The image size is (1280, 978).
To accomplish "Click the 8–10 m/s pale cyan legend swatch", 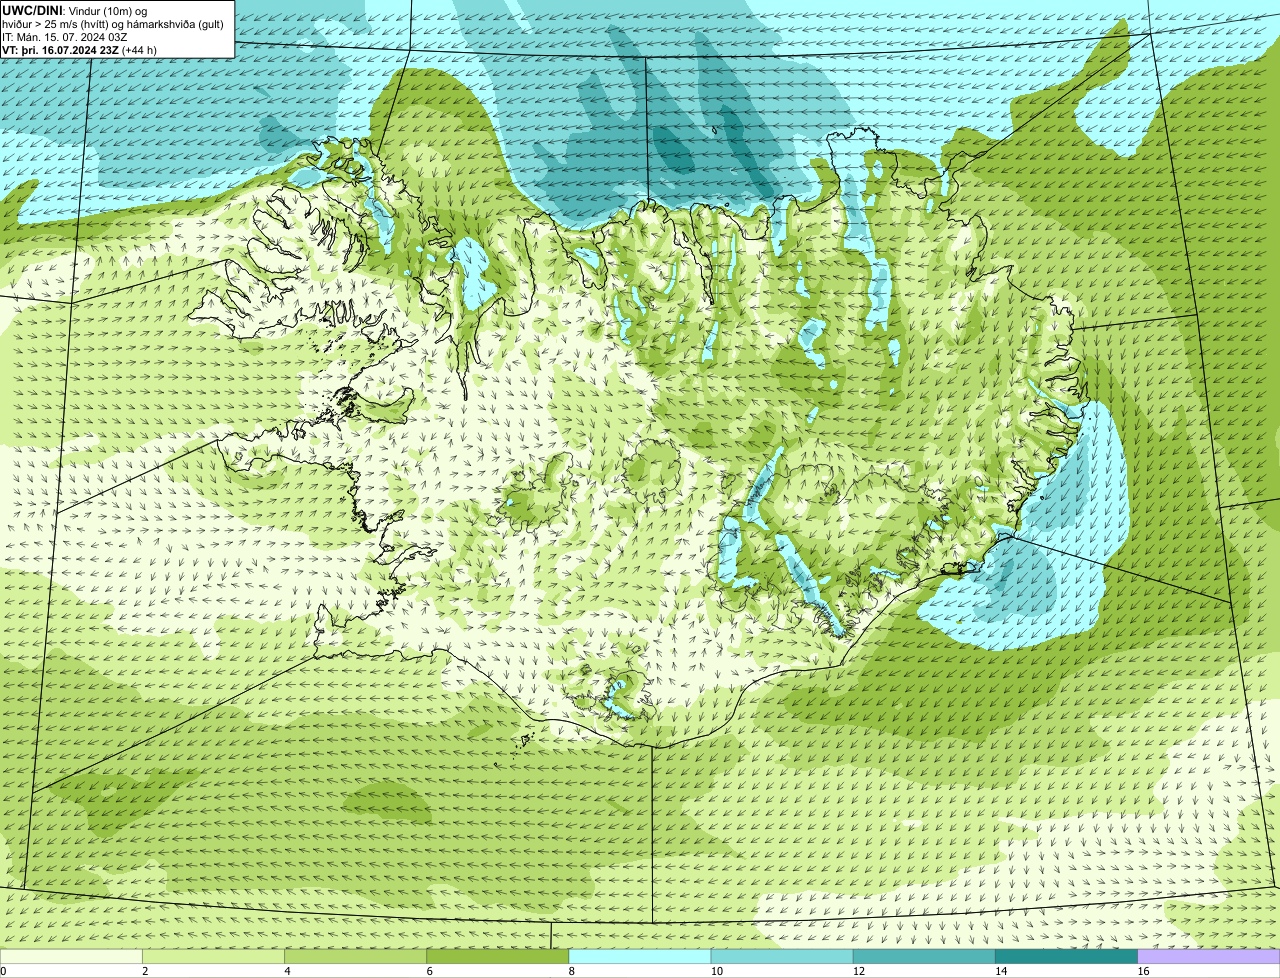I will pos(640,956).
